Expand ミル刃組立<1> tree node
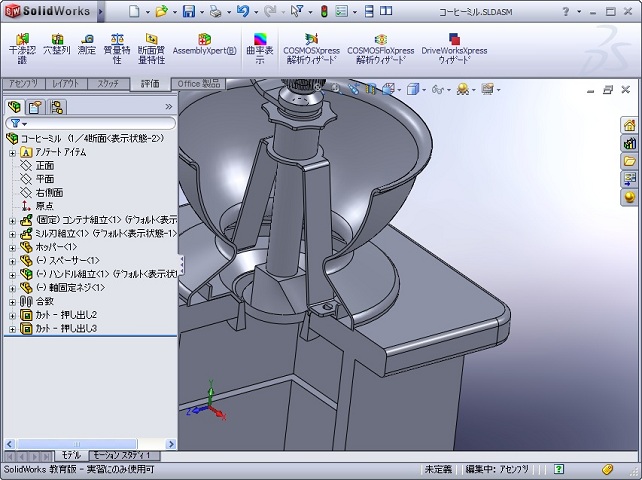642x480 pixels. pos(12,235)
